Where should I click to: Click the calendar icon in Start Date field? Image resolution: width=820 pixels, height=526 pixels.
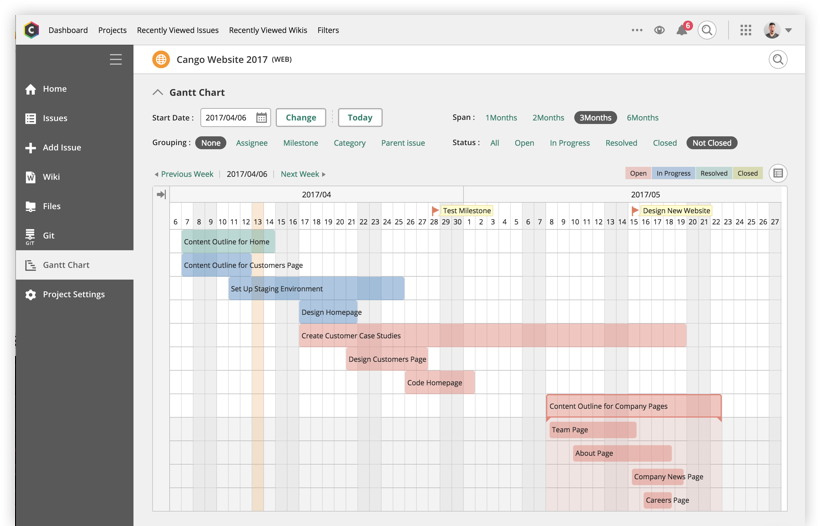[x=262, y=117]
